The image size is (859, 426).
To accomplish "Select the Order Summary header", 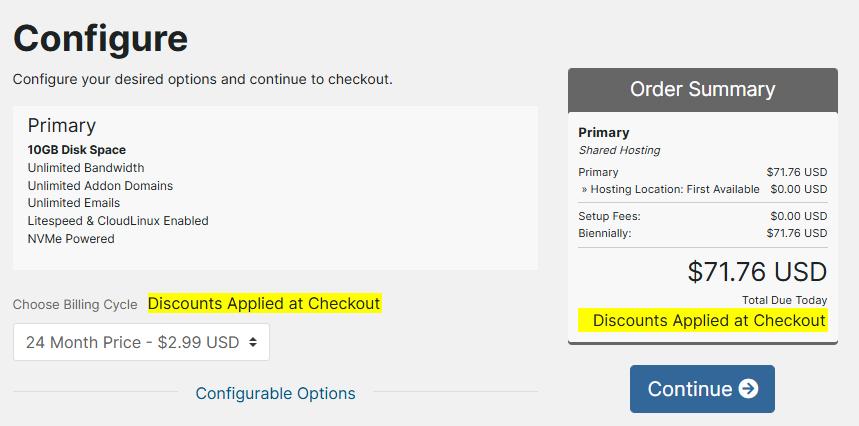I will tap(702, 89).
